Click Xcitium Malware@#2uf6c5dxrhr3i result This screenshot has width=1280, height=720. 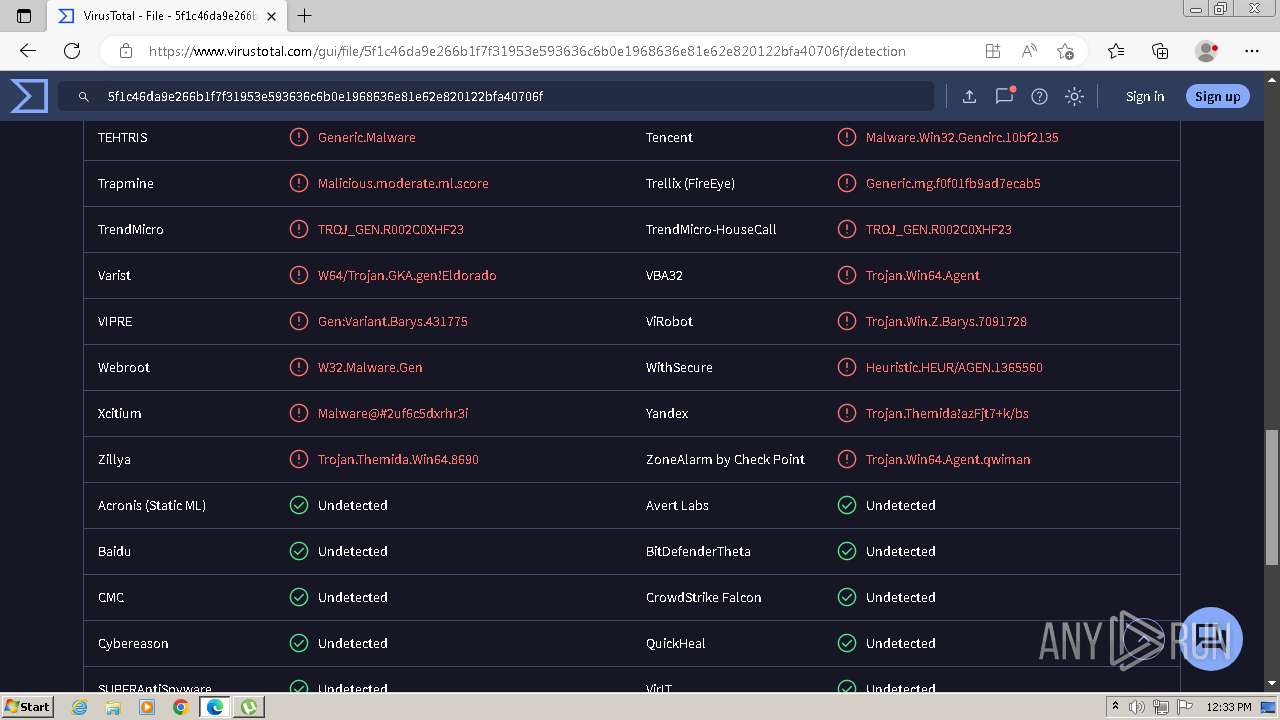[x=393, y=413]
